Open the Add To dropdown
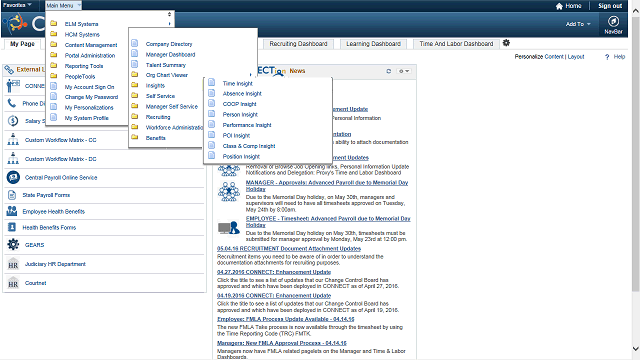The width and height of the screenshot is (640, 360). tap(578, 24)
